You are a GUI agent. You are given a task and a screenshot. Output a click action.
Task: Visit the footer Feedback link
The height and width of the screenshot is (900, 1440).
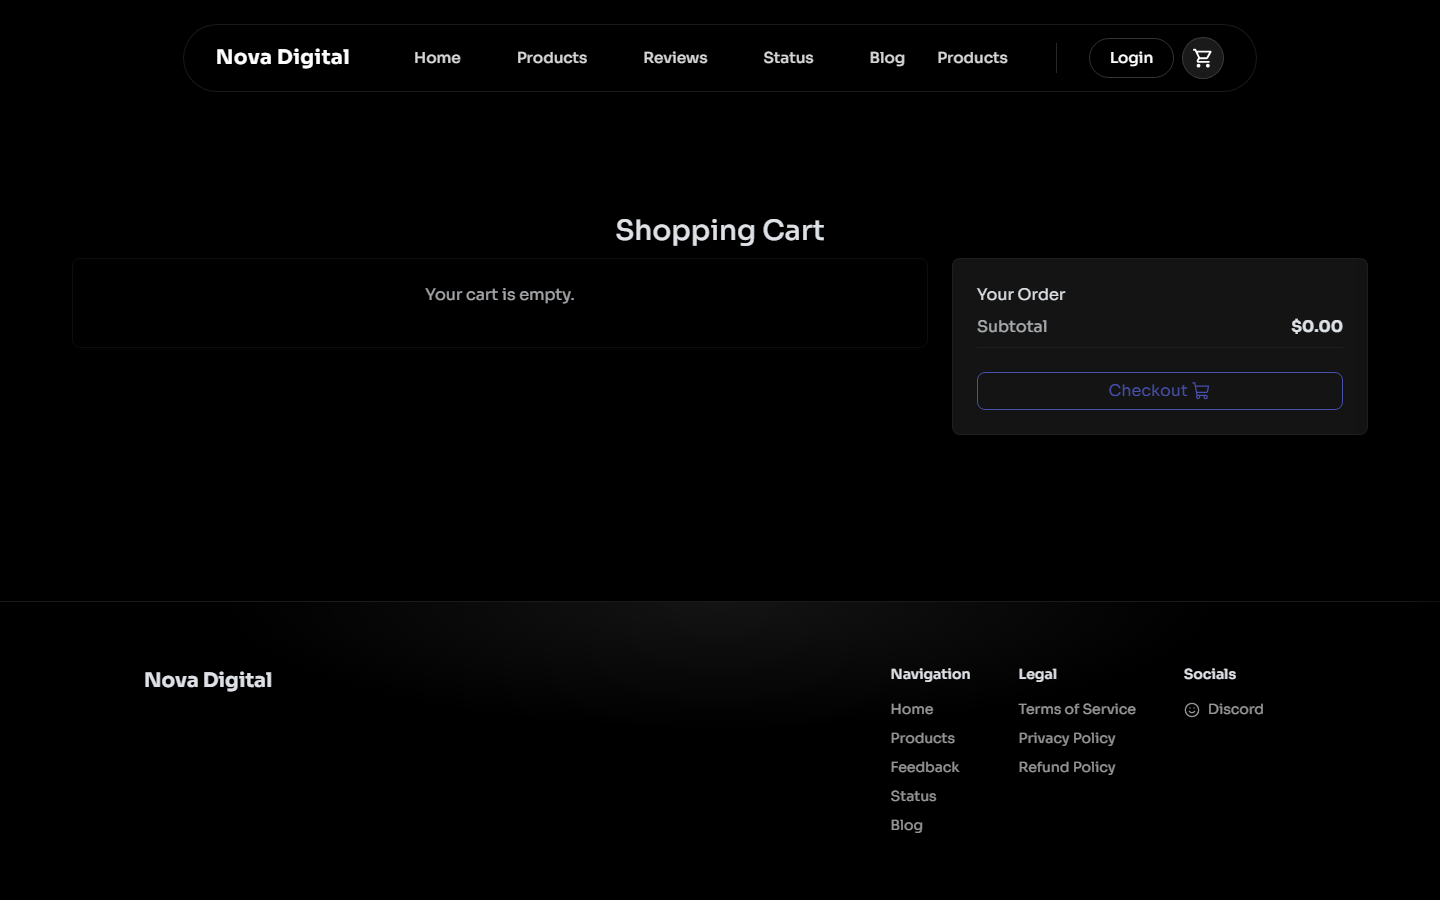click(x=925, y=767)
